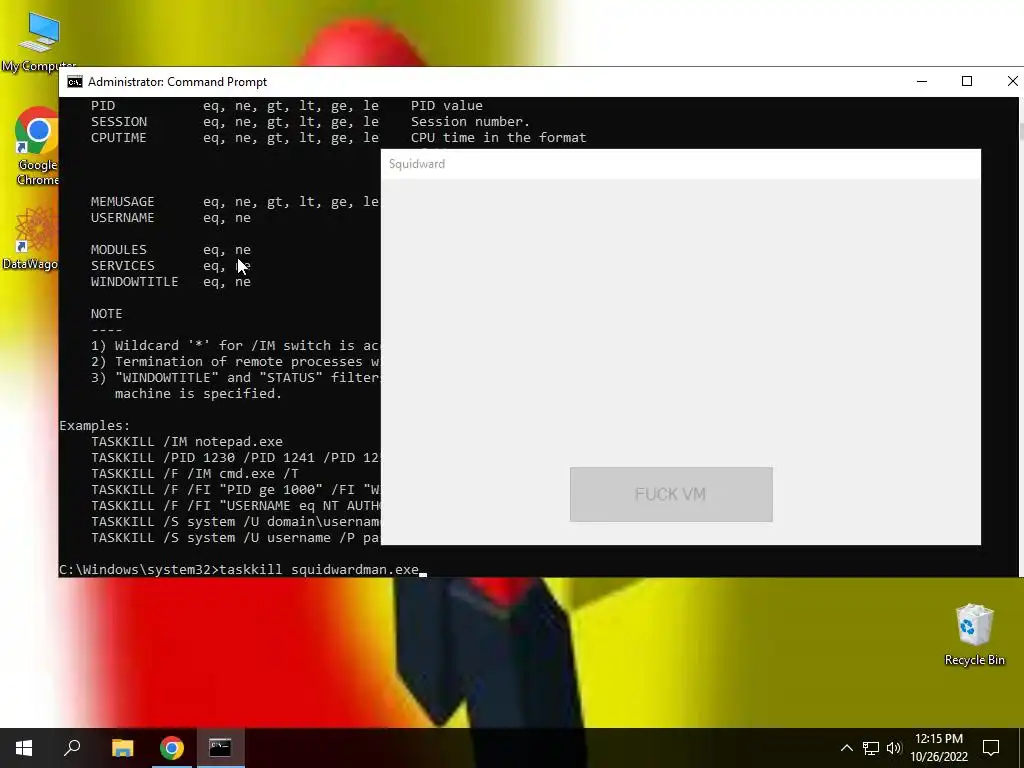Launch the Google Chrome desktop shortcut

click(37, 146)
